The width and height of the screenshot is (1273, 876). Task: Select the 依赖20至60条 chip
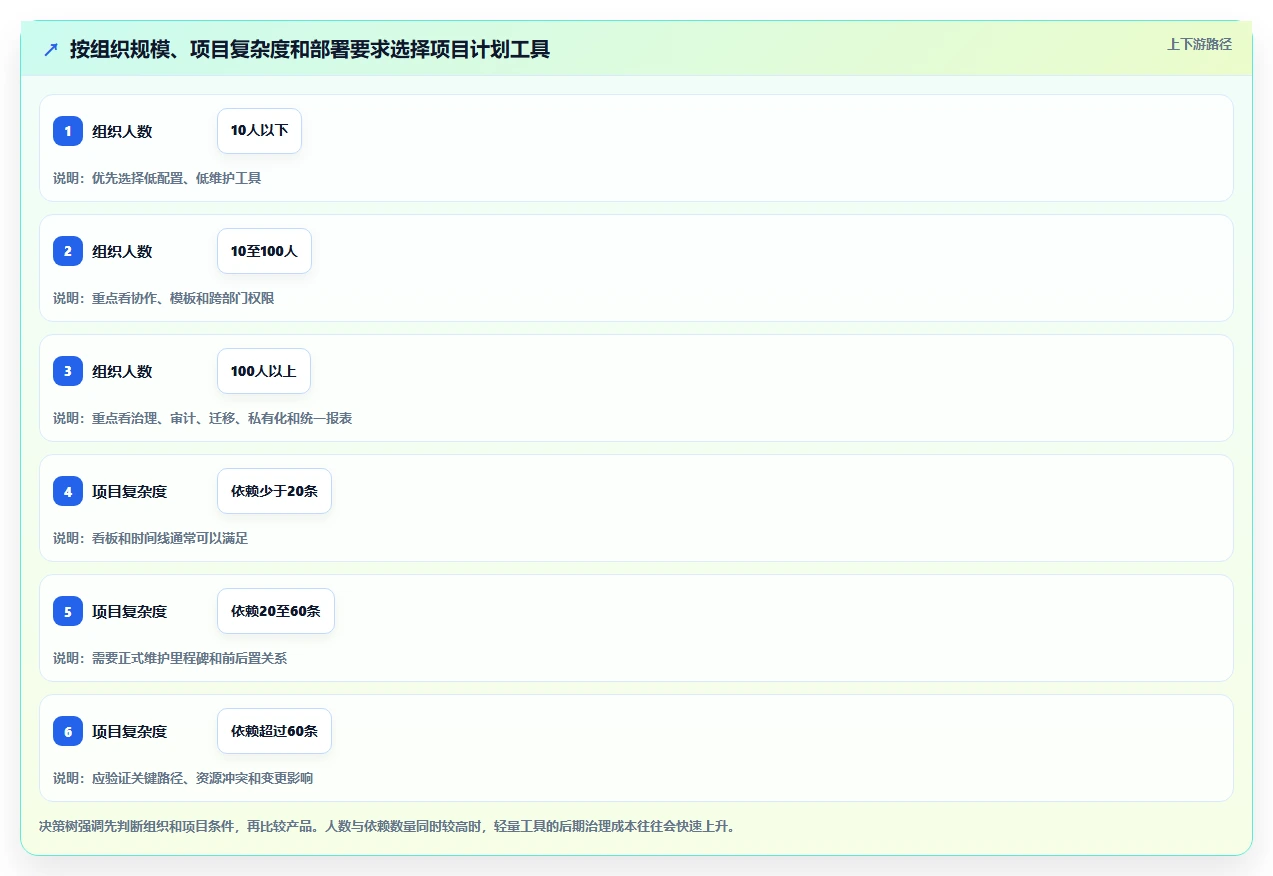coord(276,611)
